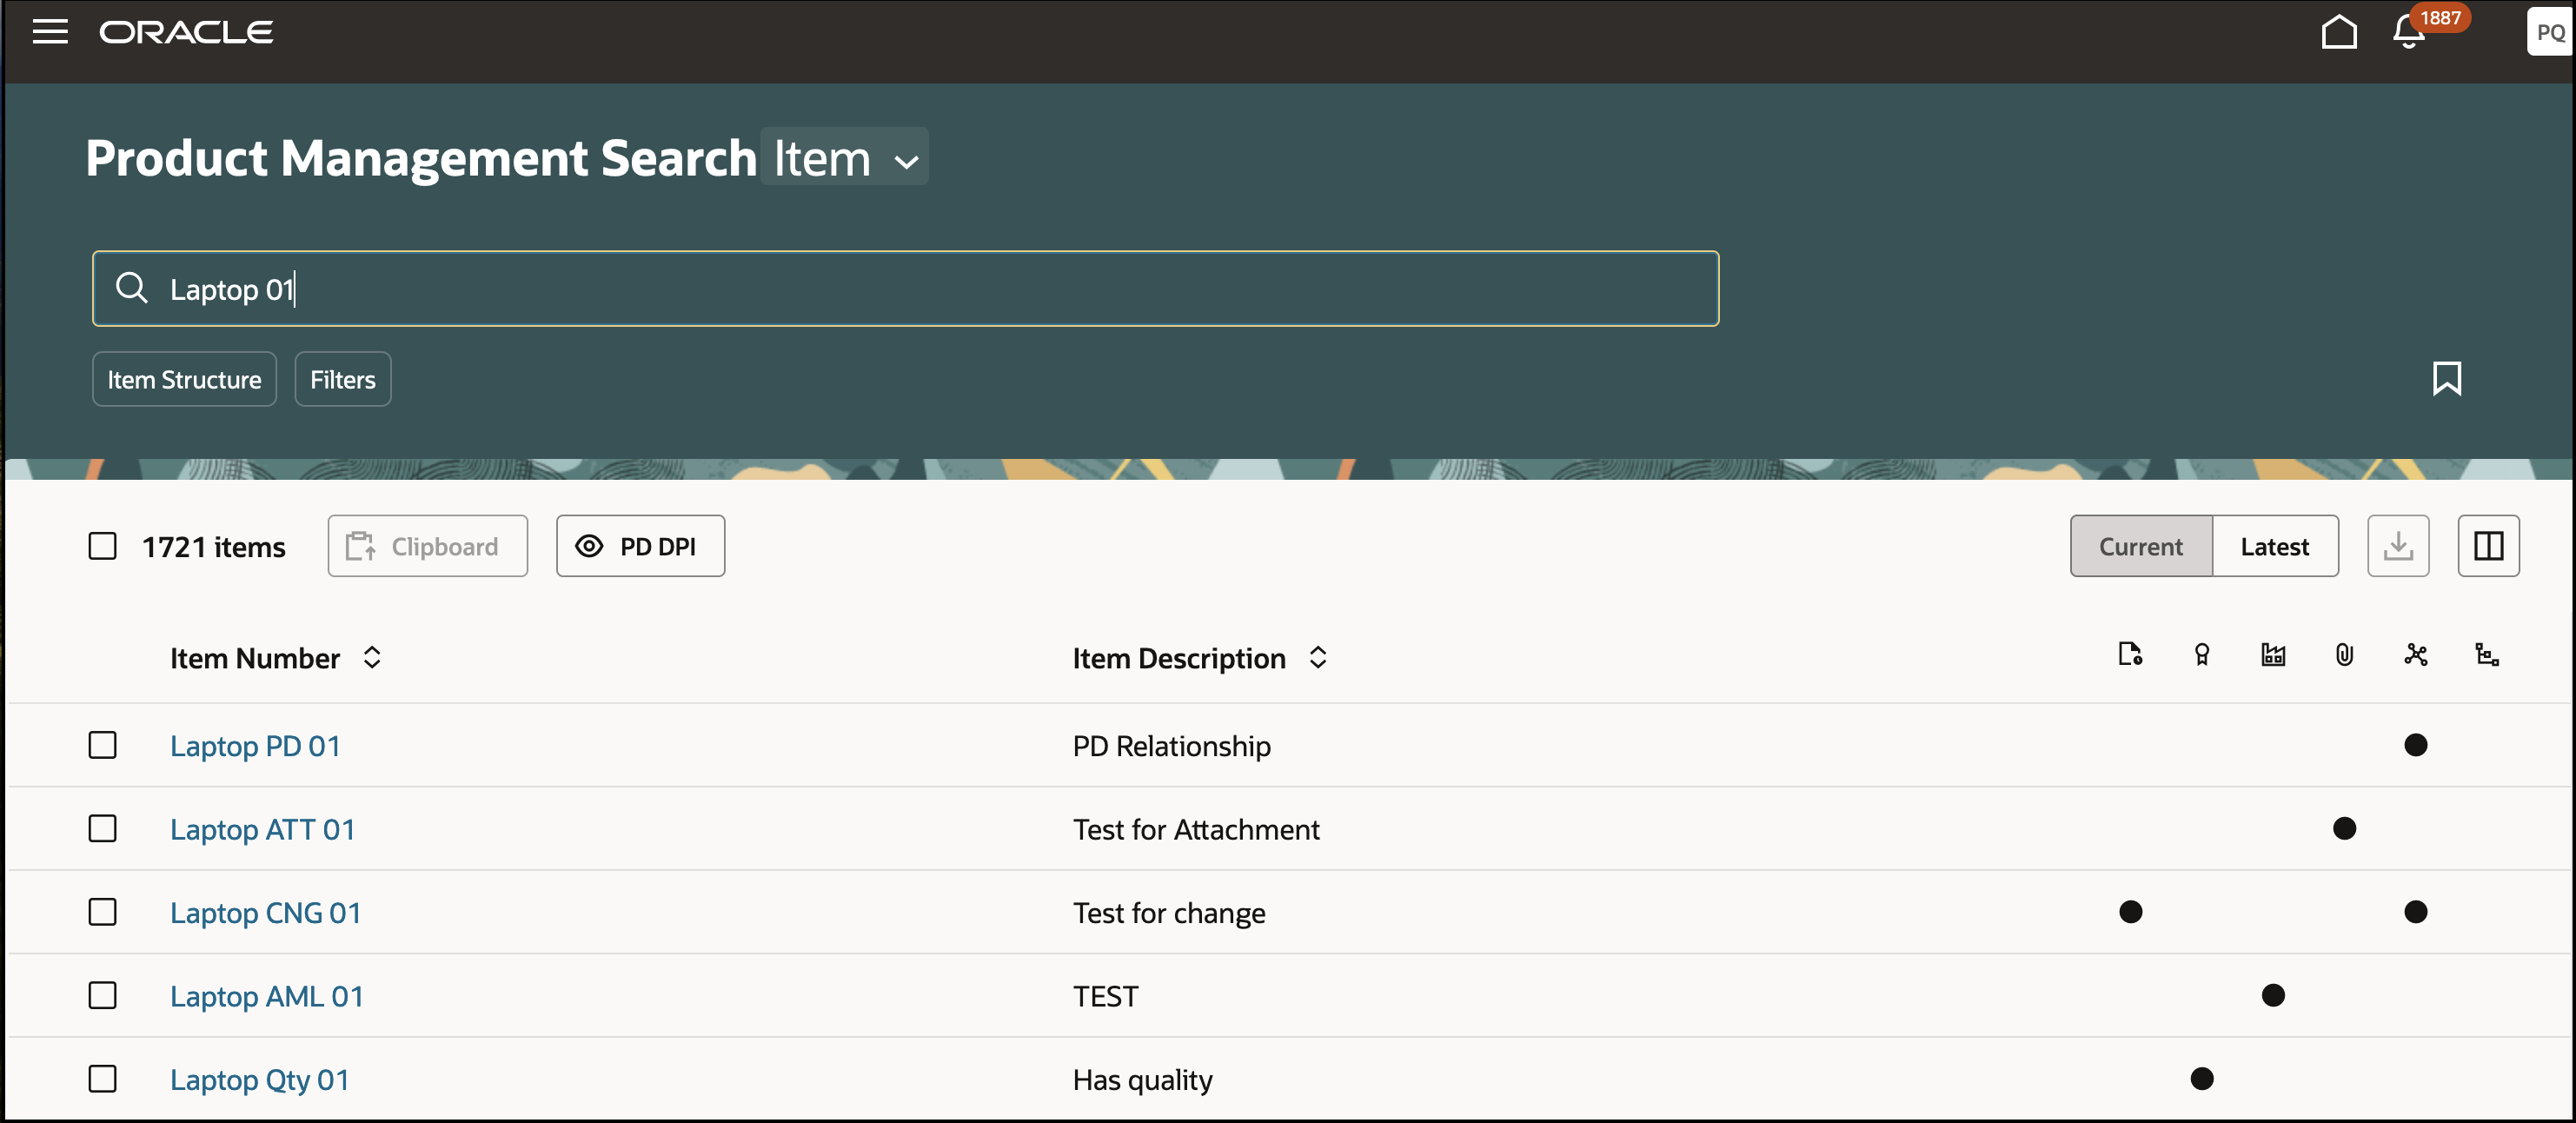This screenshot has width=2576, height=1123.
Task: Open the column layout settings icon
Action: (2488, 546)
